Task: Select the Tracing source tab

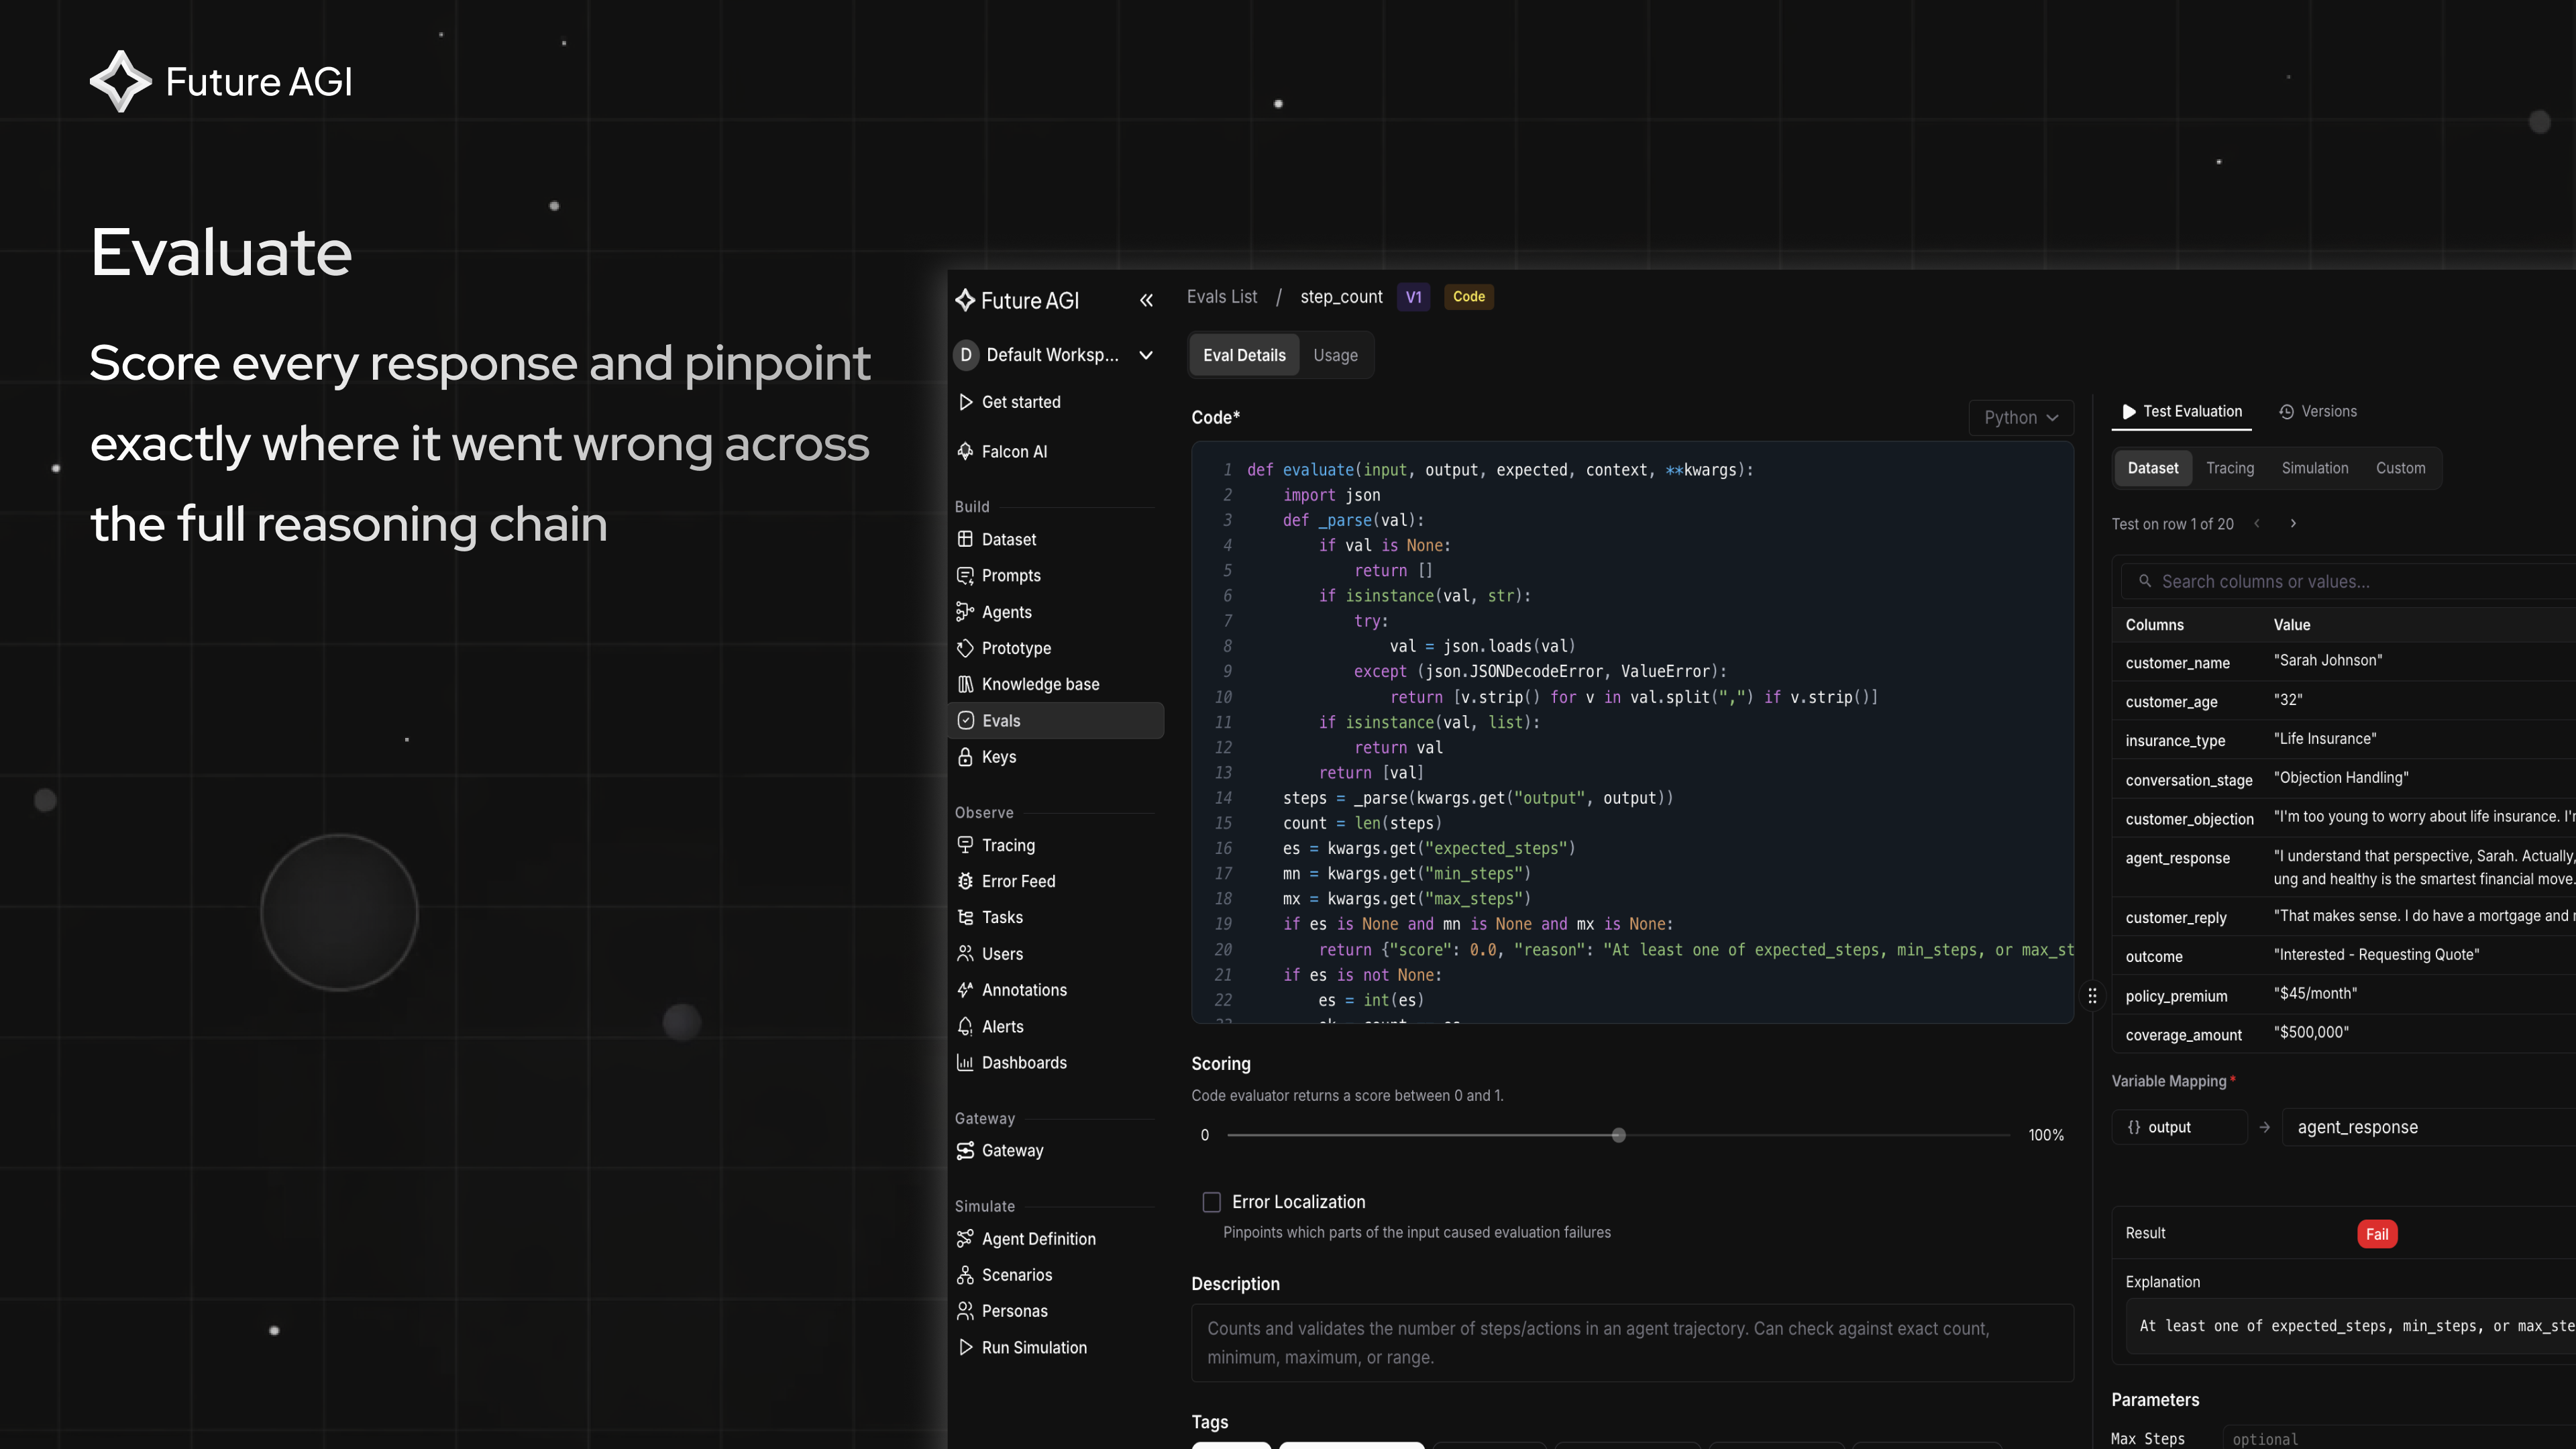Action: pos(2230,468)
